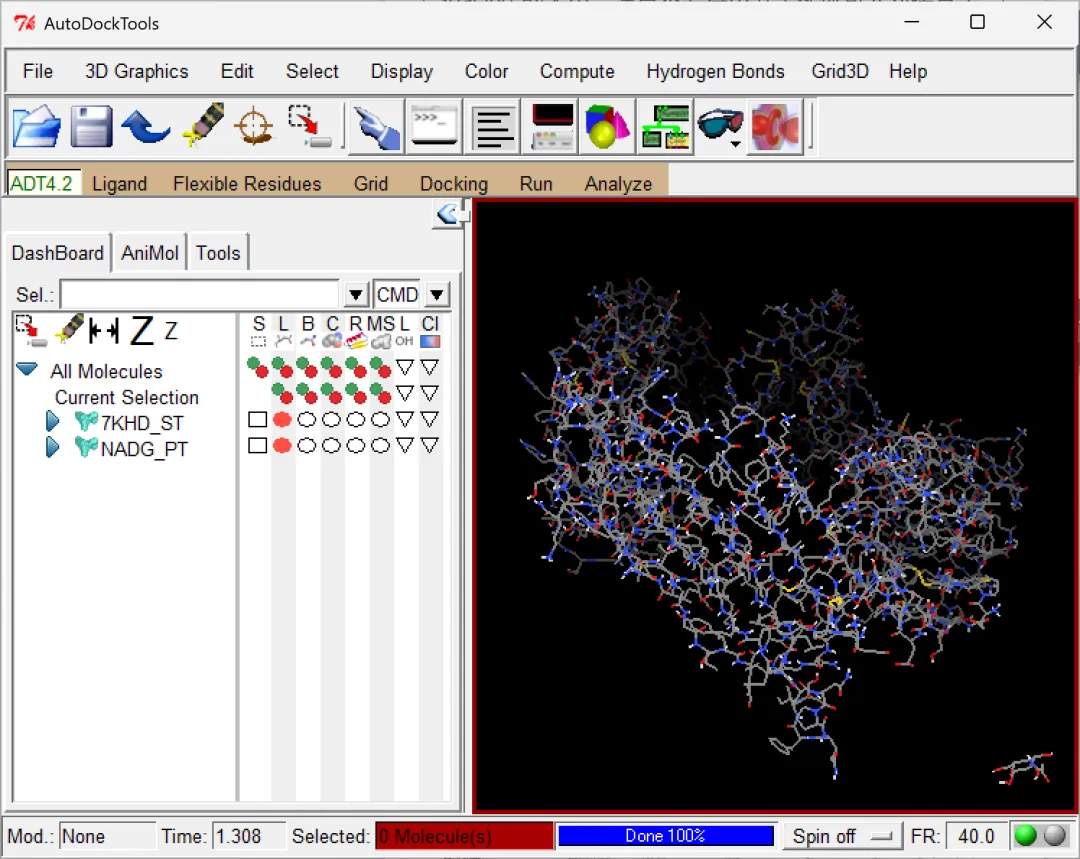Toggle select checkbox for 7KHD_ST
The height and width of the screenshot is (859, 1080).
(x=258, y=420)
